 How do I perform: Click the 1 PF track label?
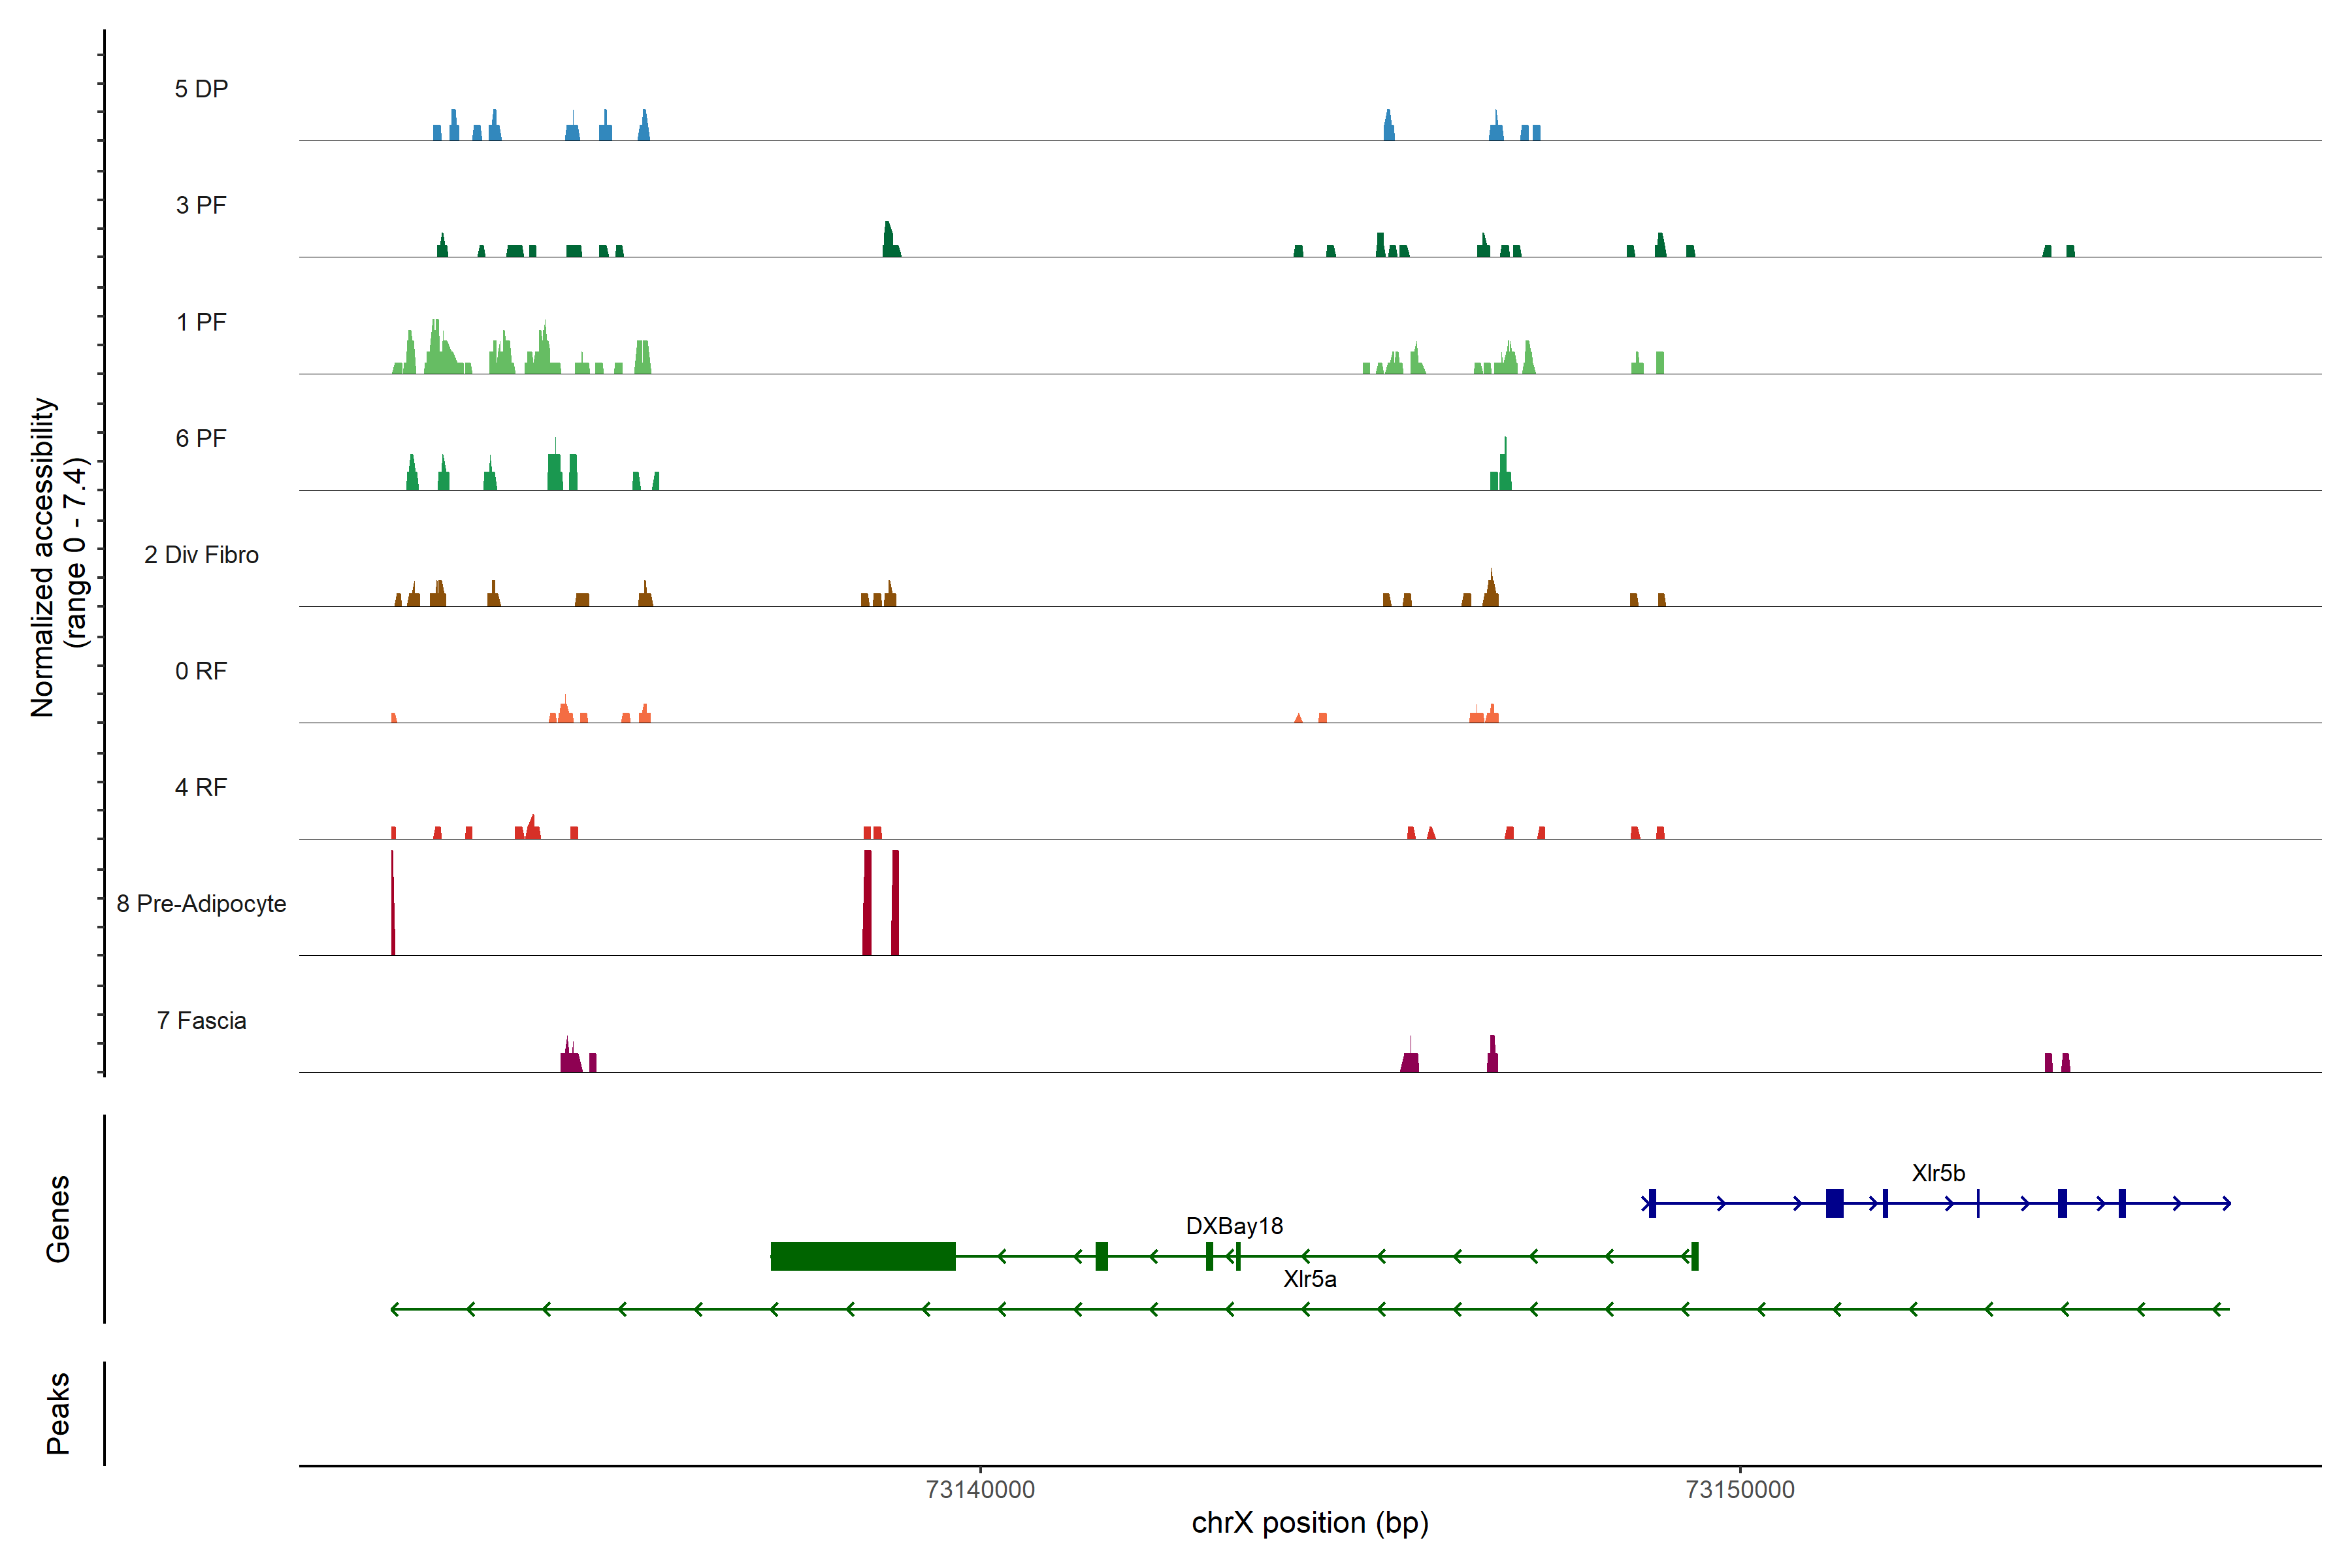click(201, 322)
